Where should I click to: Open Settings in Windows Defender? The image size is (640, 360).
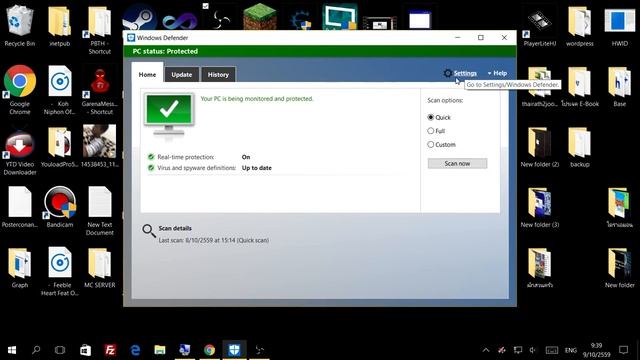[465, 73]
